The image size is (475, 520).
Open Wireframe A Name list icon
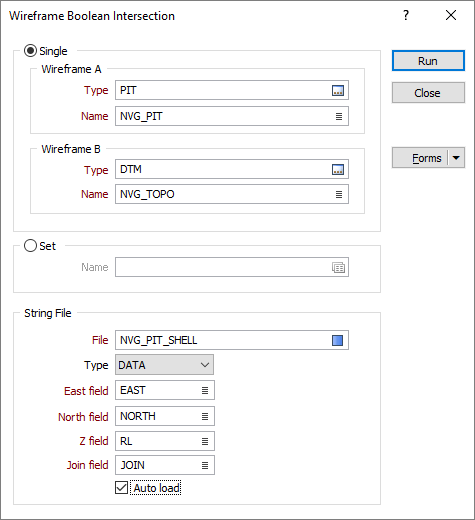click(339, 116)
